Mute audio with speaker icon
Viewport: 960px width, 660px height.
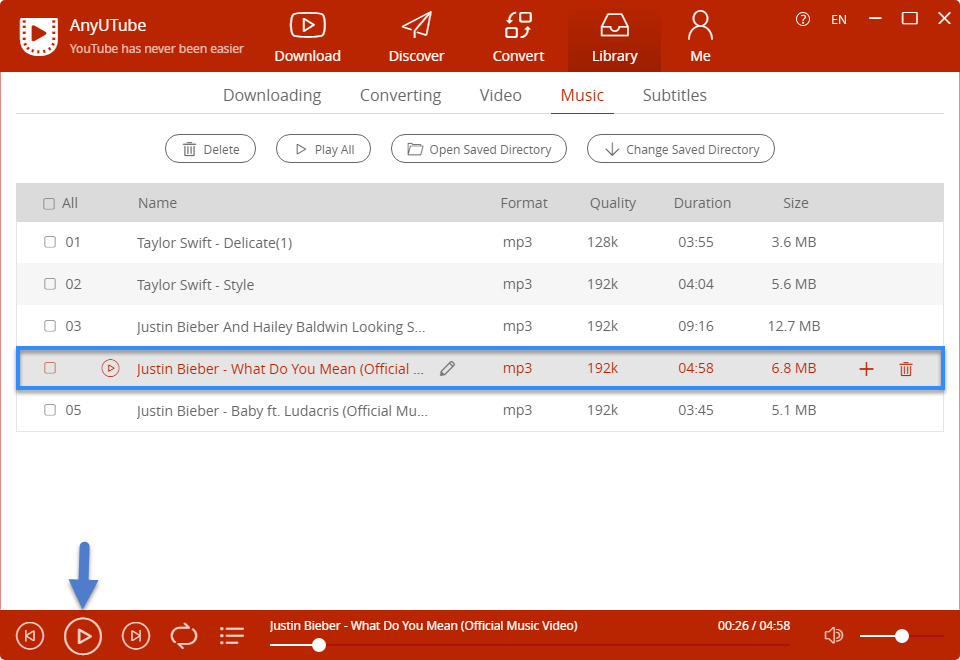[x=833, y=636]
